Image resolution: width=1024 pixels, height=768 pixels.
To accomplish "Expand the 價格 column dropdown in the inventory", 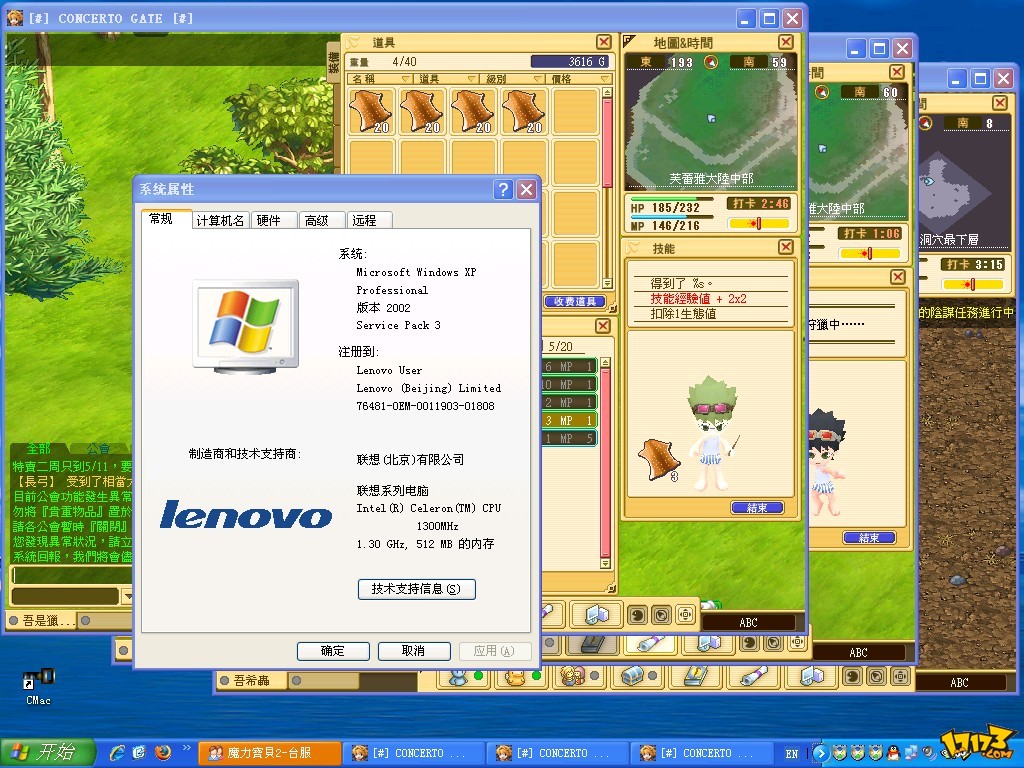I will coord(605,79).
